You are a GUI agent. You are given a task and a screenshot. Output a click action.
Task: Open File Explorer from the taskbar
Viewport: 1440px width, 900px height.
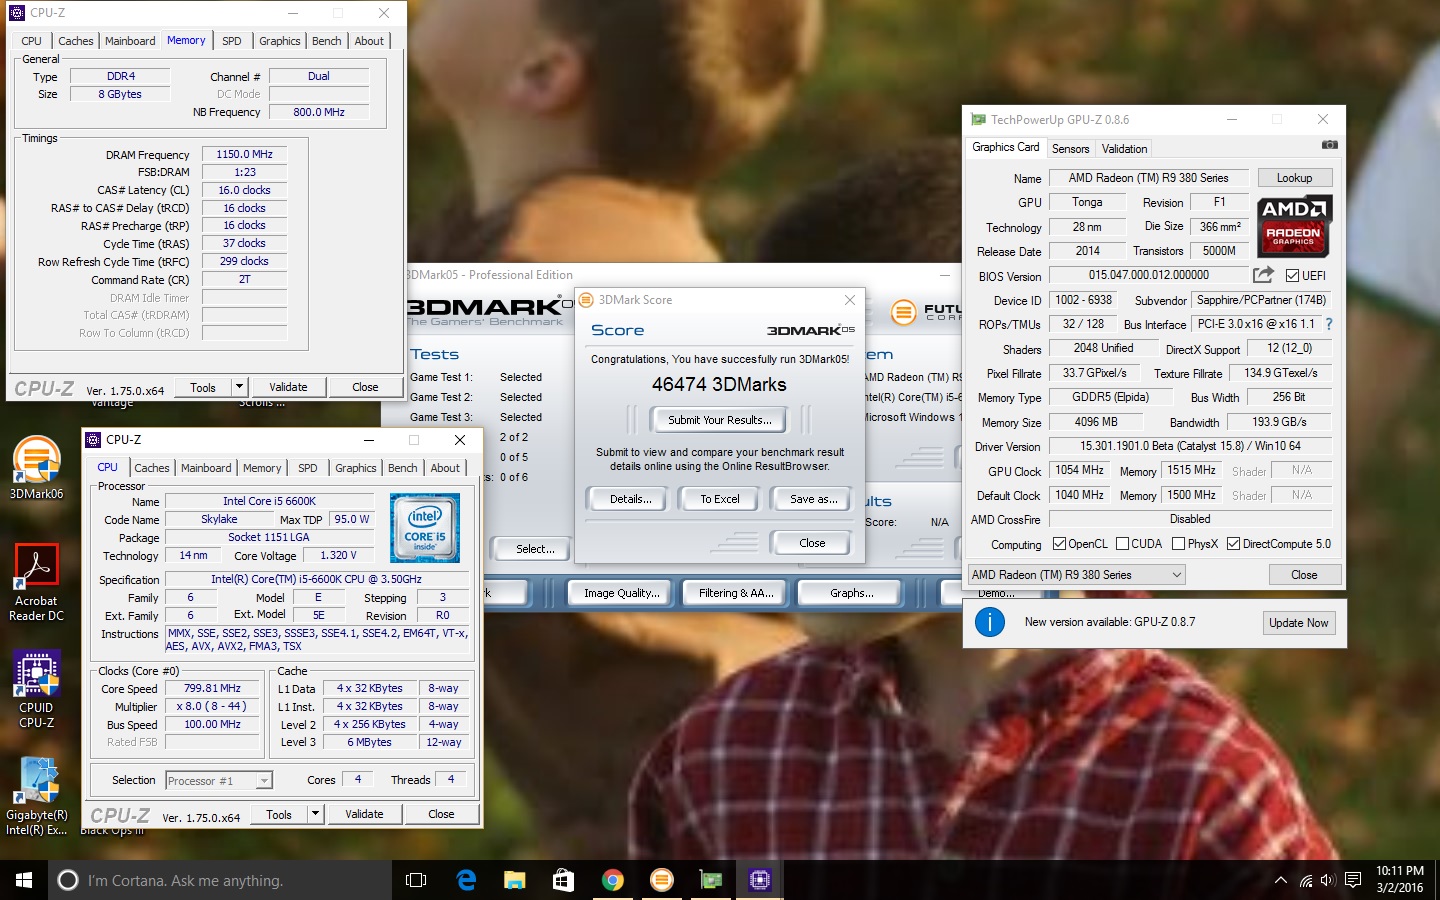(514, 880)
